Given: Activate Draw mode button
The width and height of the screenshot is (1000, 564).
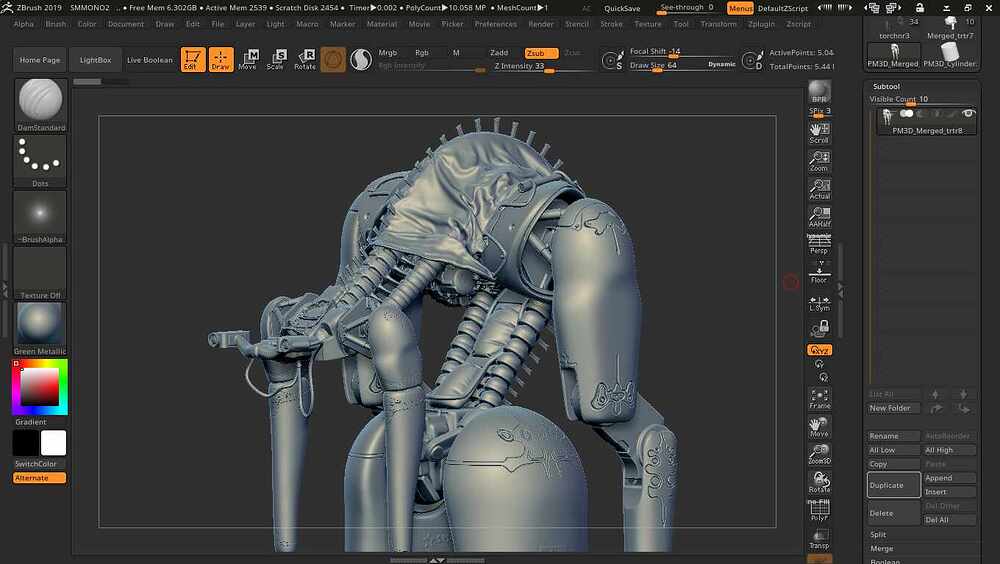Looking at the screenshot, I should (221, 59).
